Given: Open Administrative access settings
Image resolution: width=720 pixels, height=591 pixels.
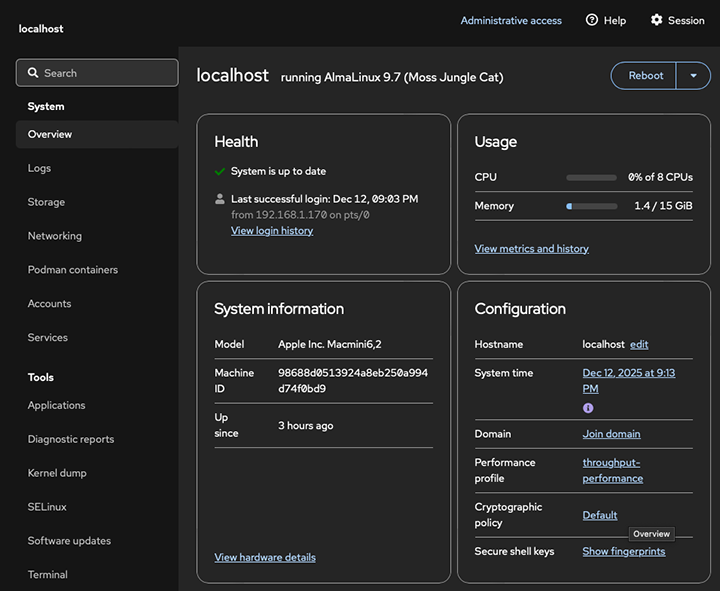Looking at the screenshot, I should (x=511, y=20).
